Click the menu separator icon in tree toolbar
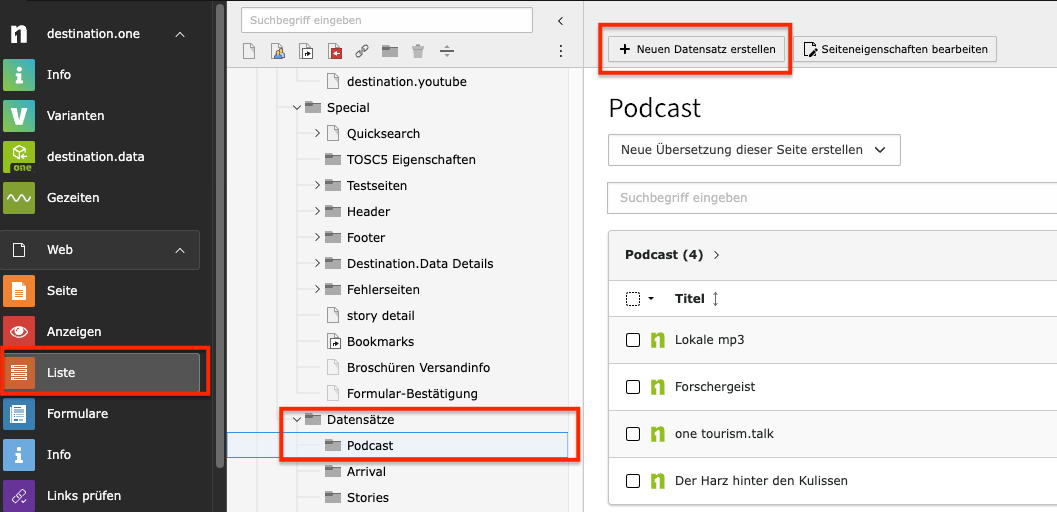1057x512 pixels. (x=447, y=51)
